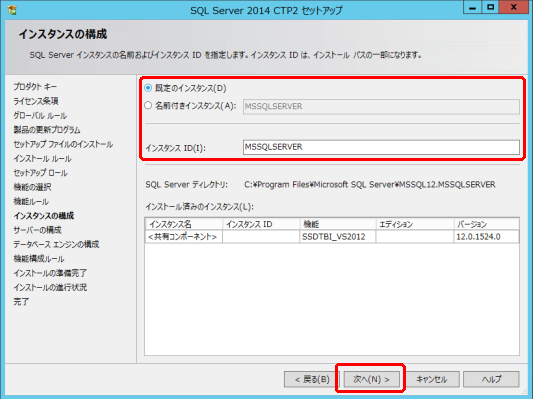Maximize the setup window

point(491,8)
